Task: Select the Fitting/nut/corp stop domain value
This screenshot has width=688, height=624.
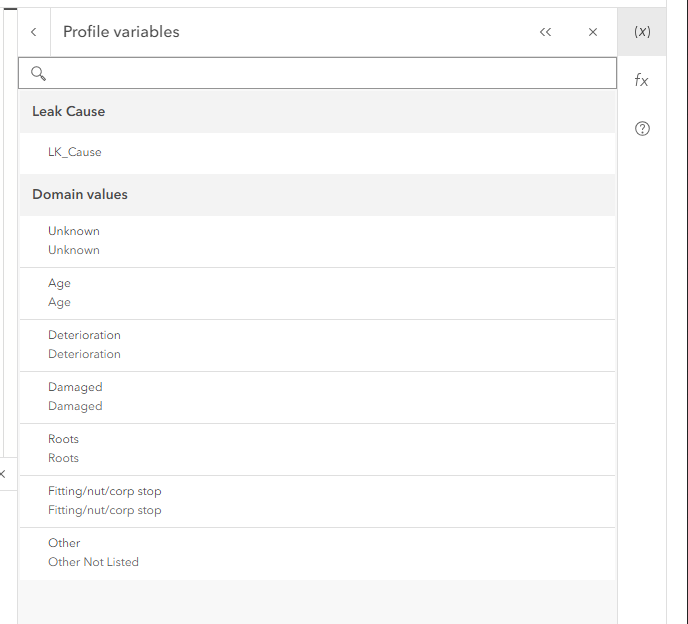Action: (x=104, y=501)
